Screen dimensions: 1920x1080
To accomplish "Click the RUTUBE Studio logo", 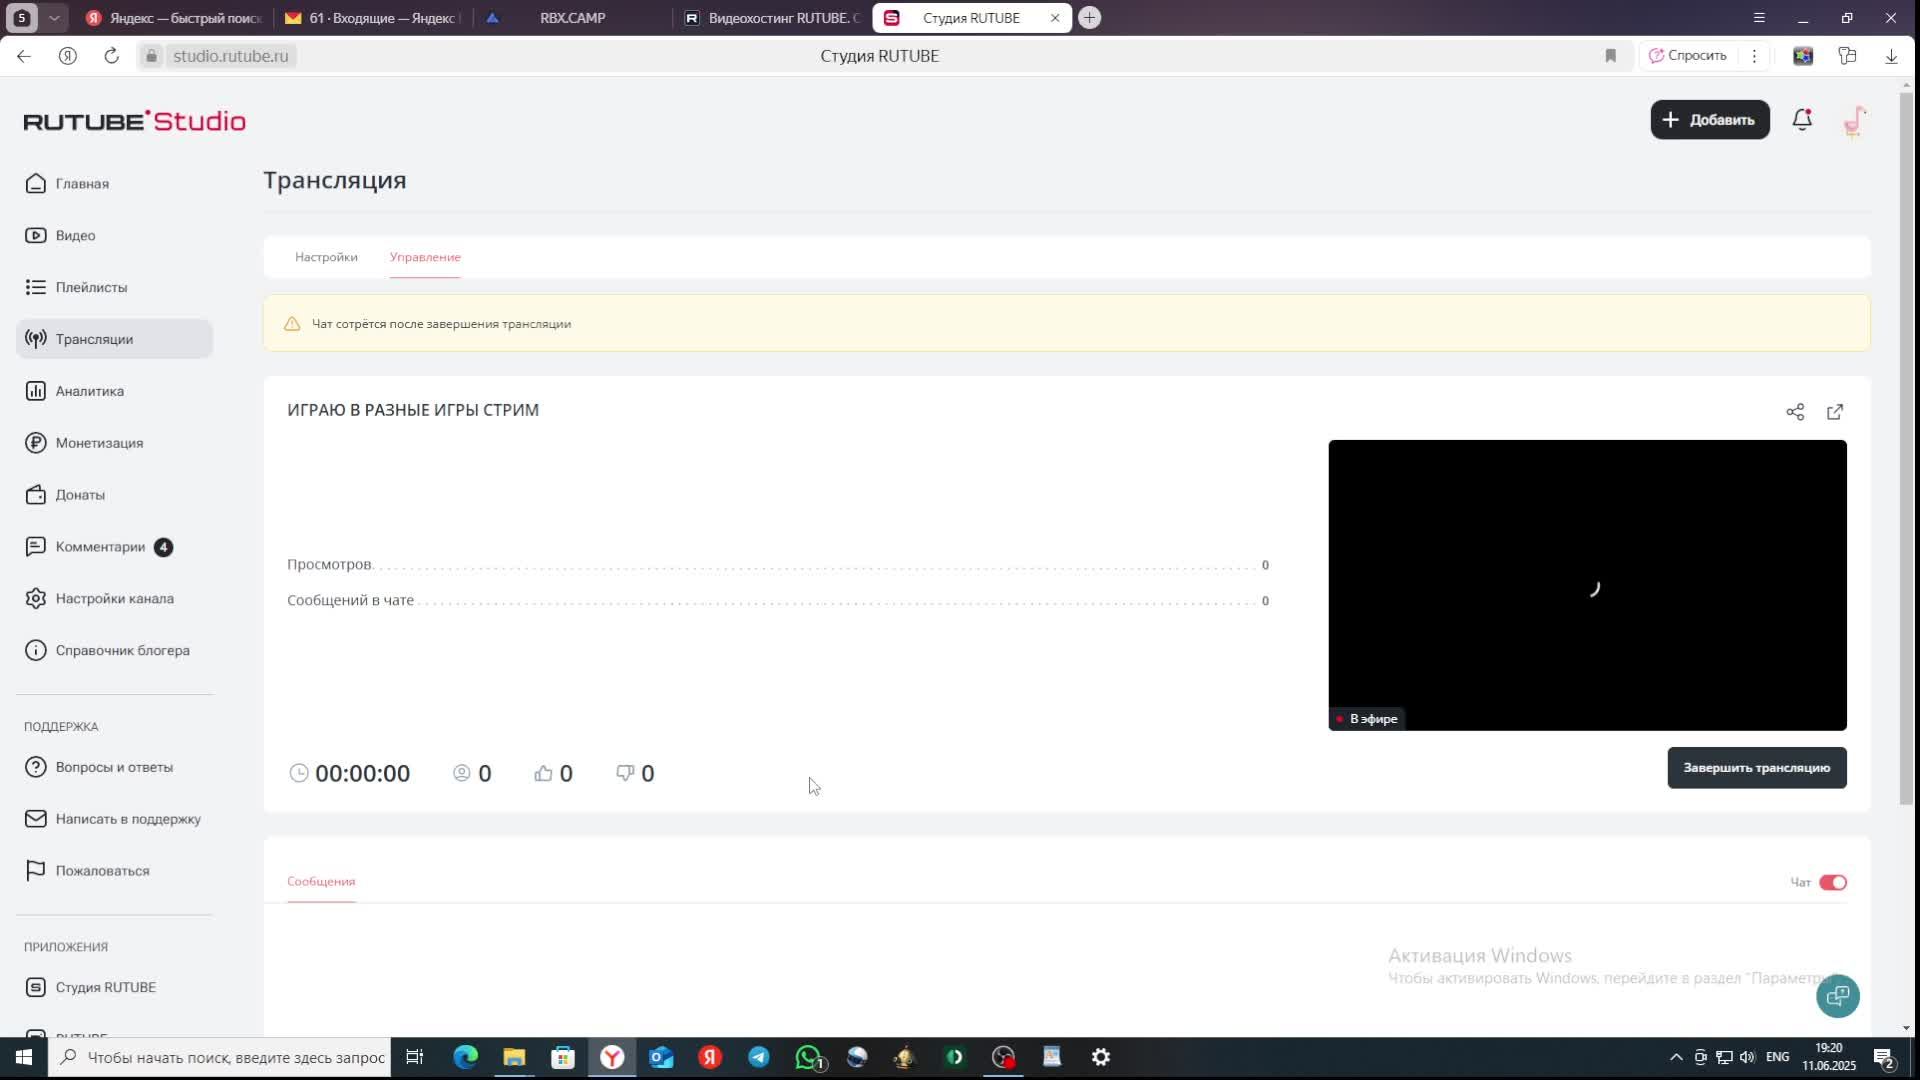I will point(134,121).
